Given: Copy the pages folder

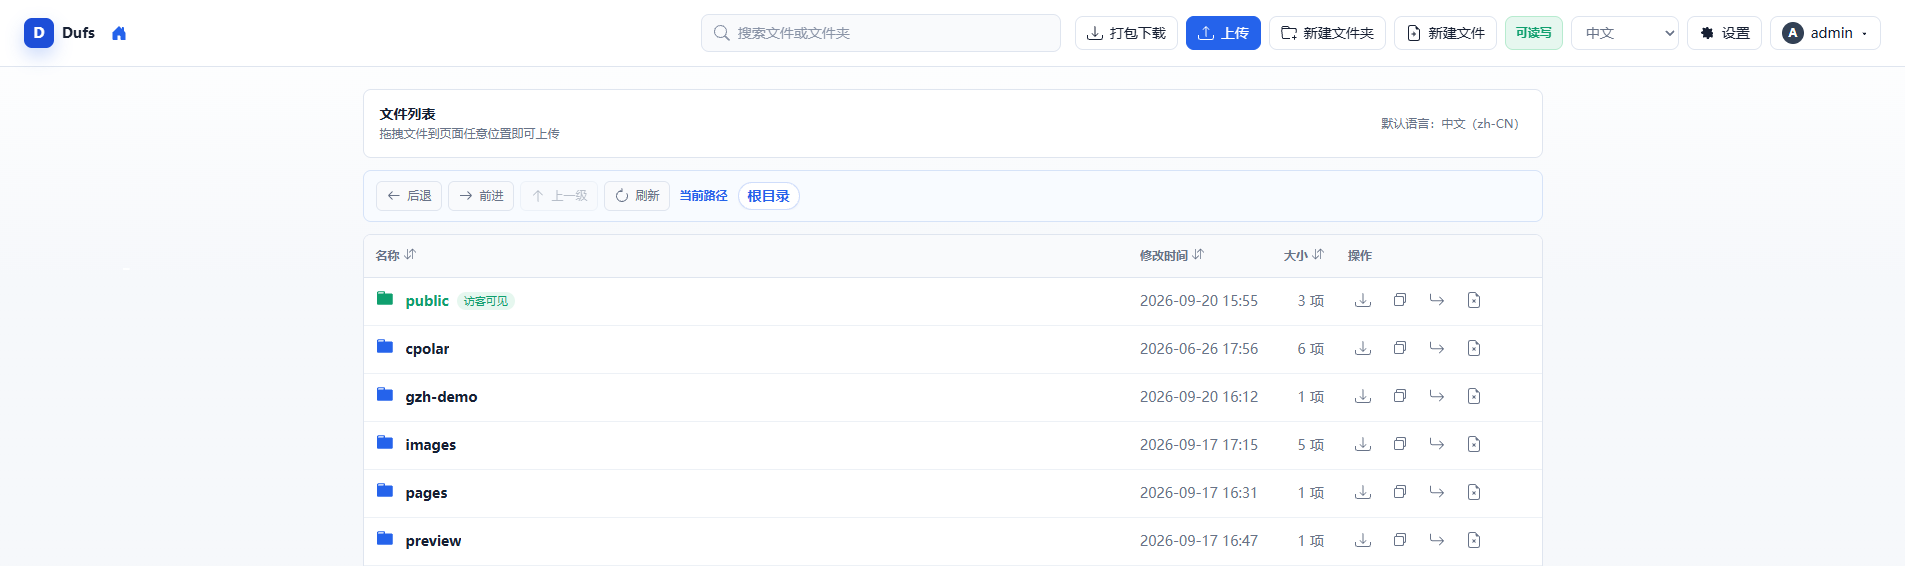Looking at the screenshot, I should (x=1400, y=492).
